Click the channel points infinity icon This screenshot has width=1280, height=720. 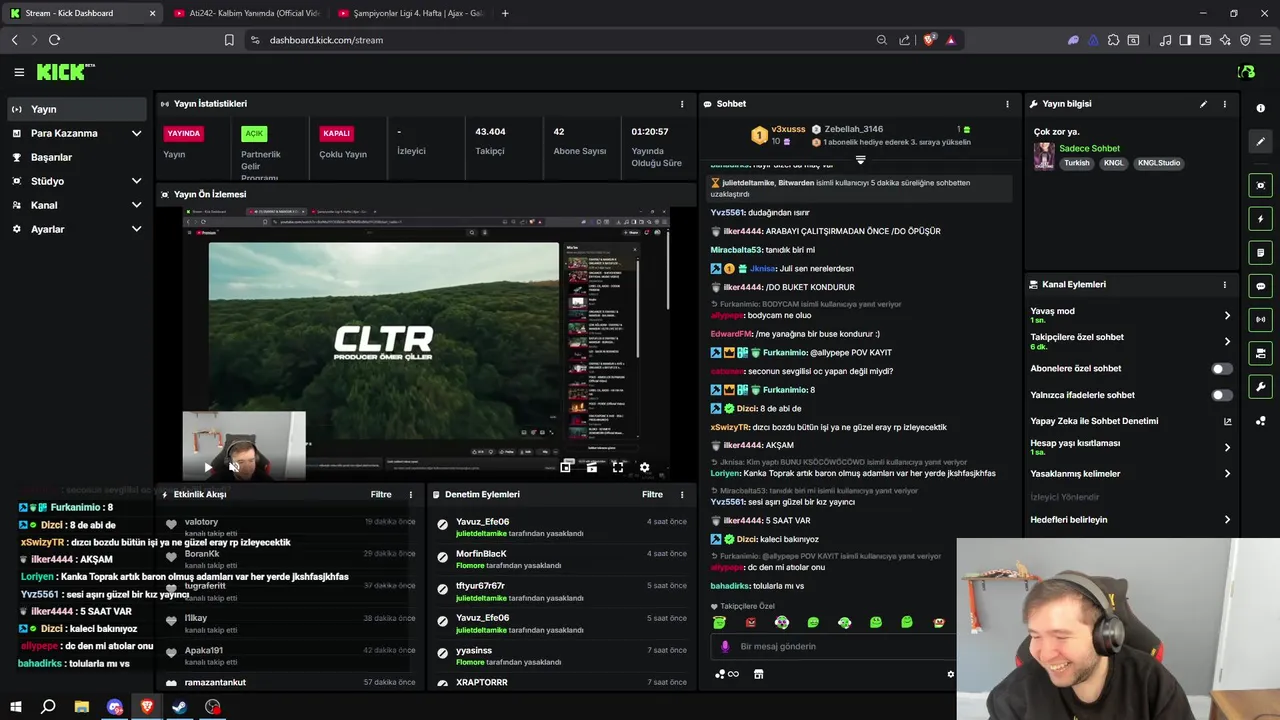(x=727, y=674)
